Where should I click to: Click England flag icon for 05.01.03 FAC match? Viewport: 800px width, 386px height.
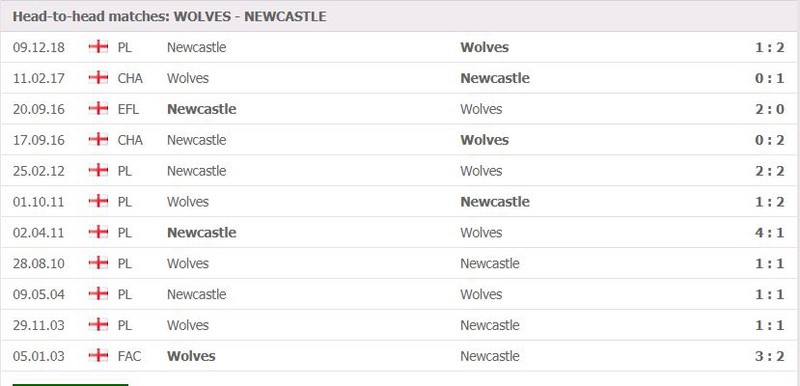click(98, 355)
